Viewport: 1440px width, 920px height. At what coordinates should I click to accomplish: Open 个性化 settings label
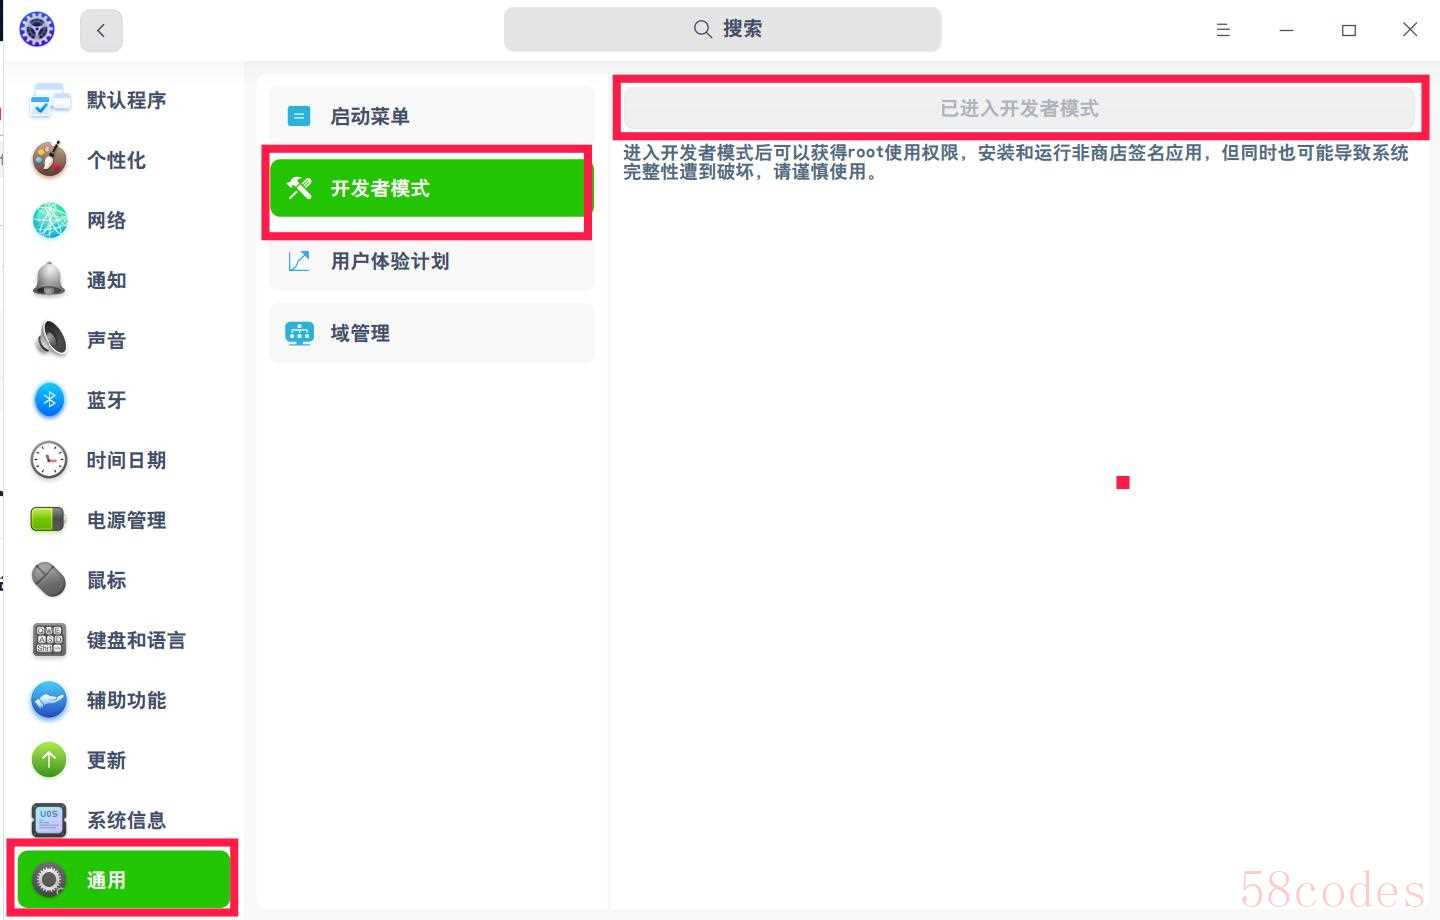pos(116,160)
